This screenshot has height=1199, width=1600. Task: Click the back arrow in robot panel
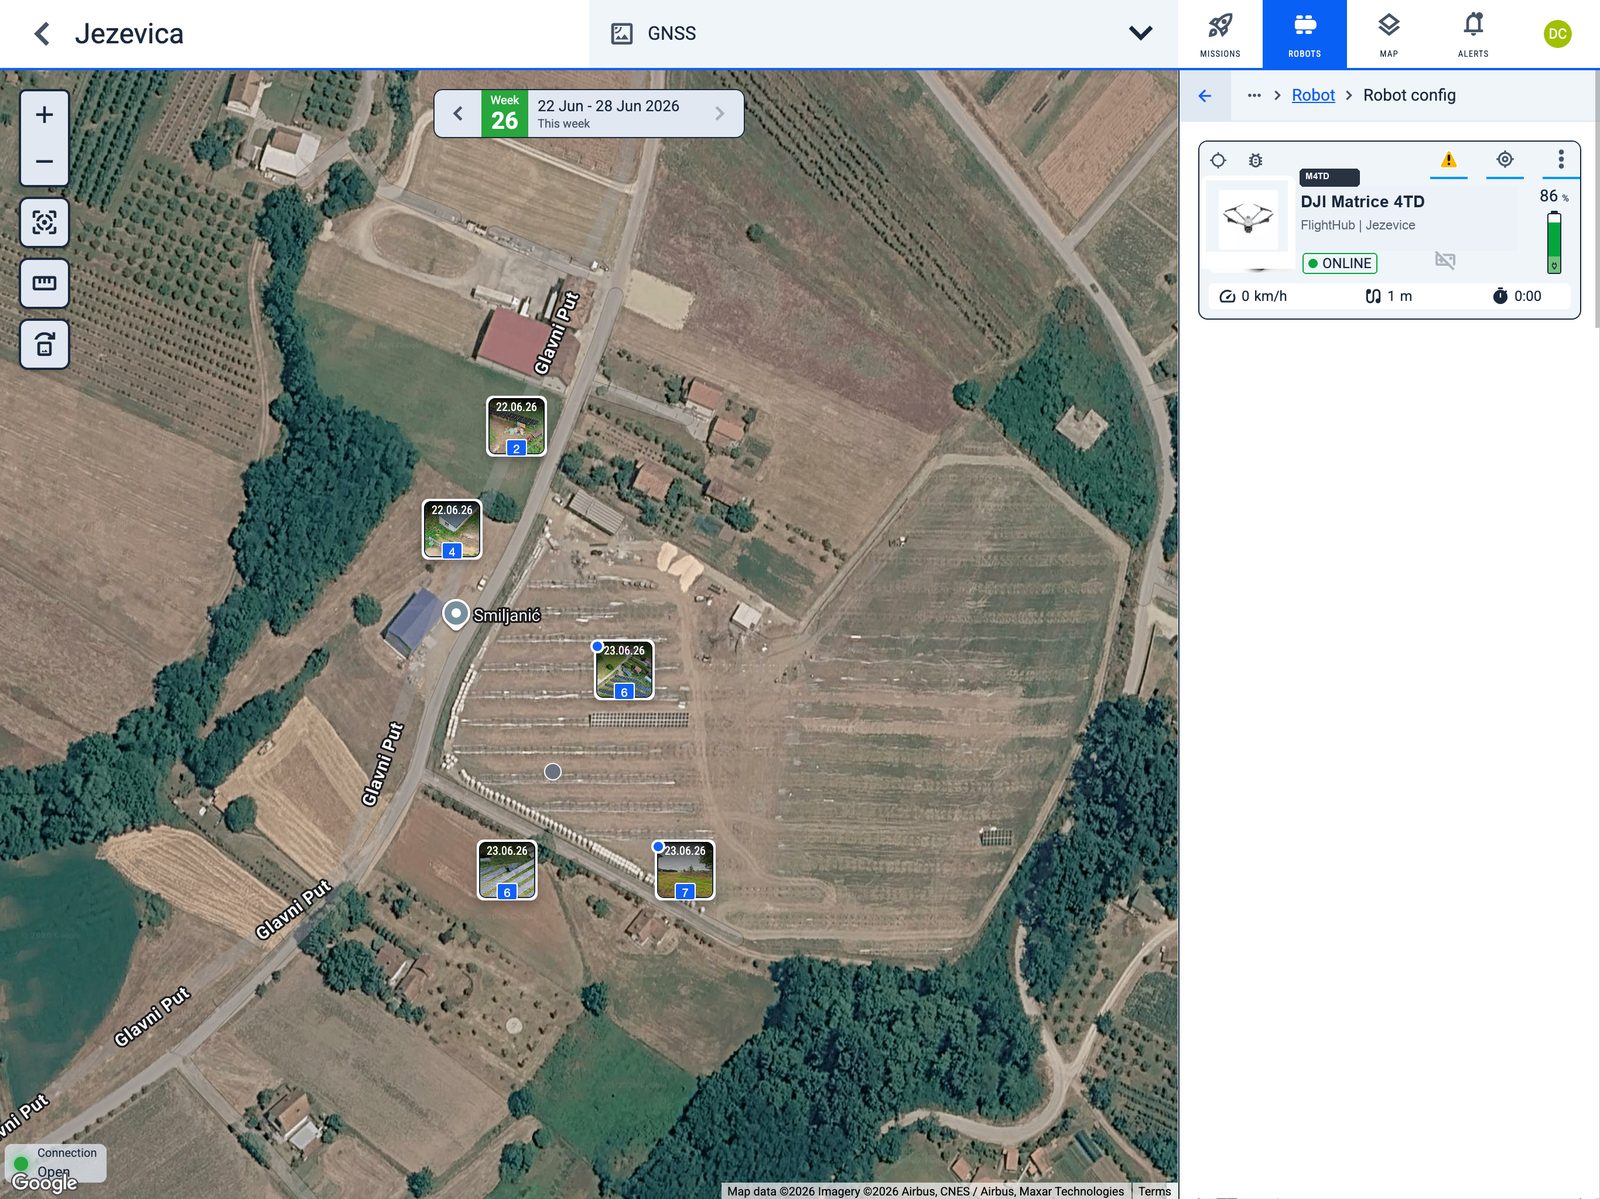(1205, 96)
